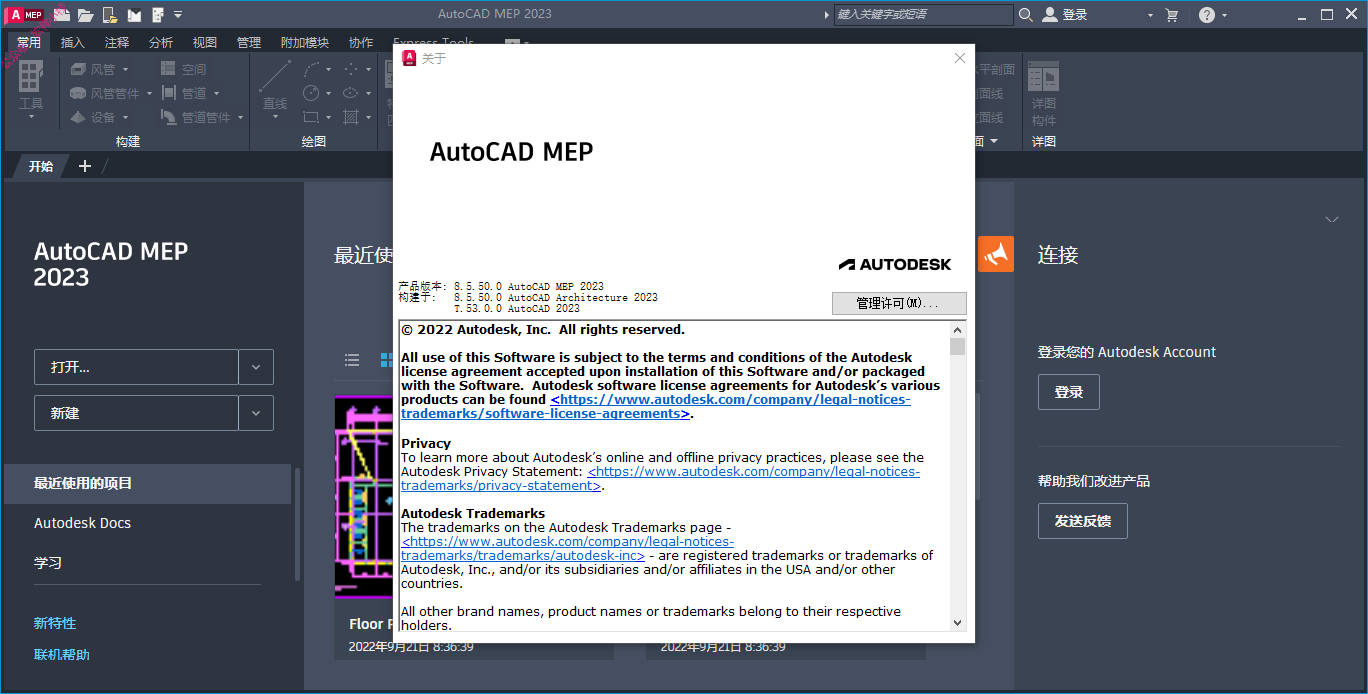Screen dimensions: 1368x694
Task: Click the Help question mark icon
Action: pyautogui.click(x=1207, y=14)
